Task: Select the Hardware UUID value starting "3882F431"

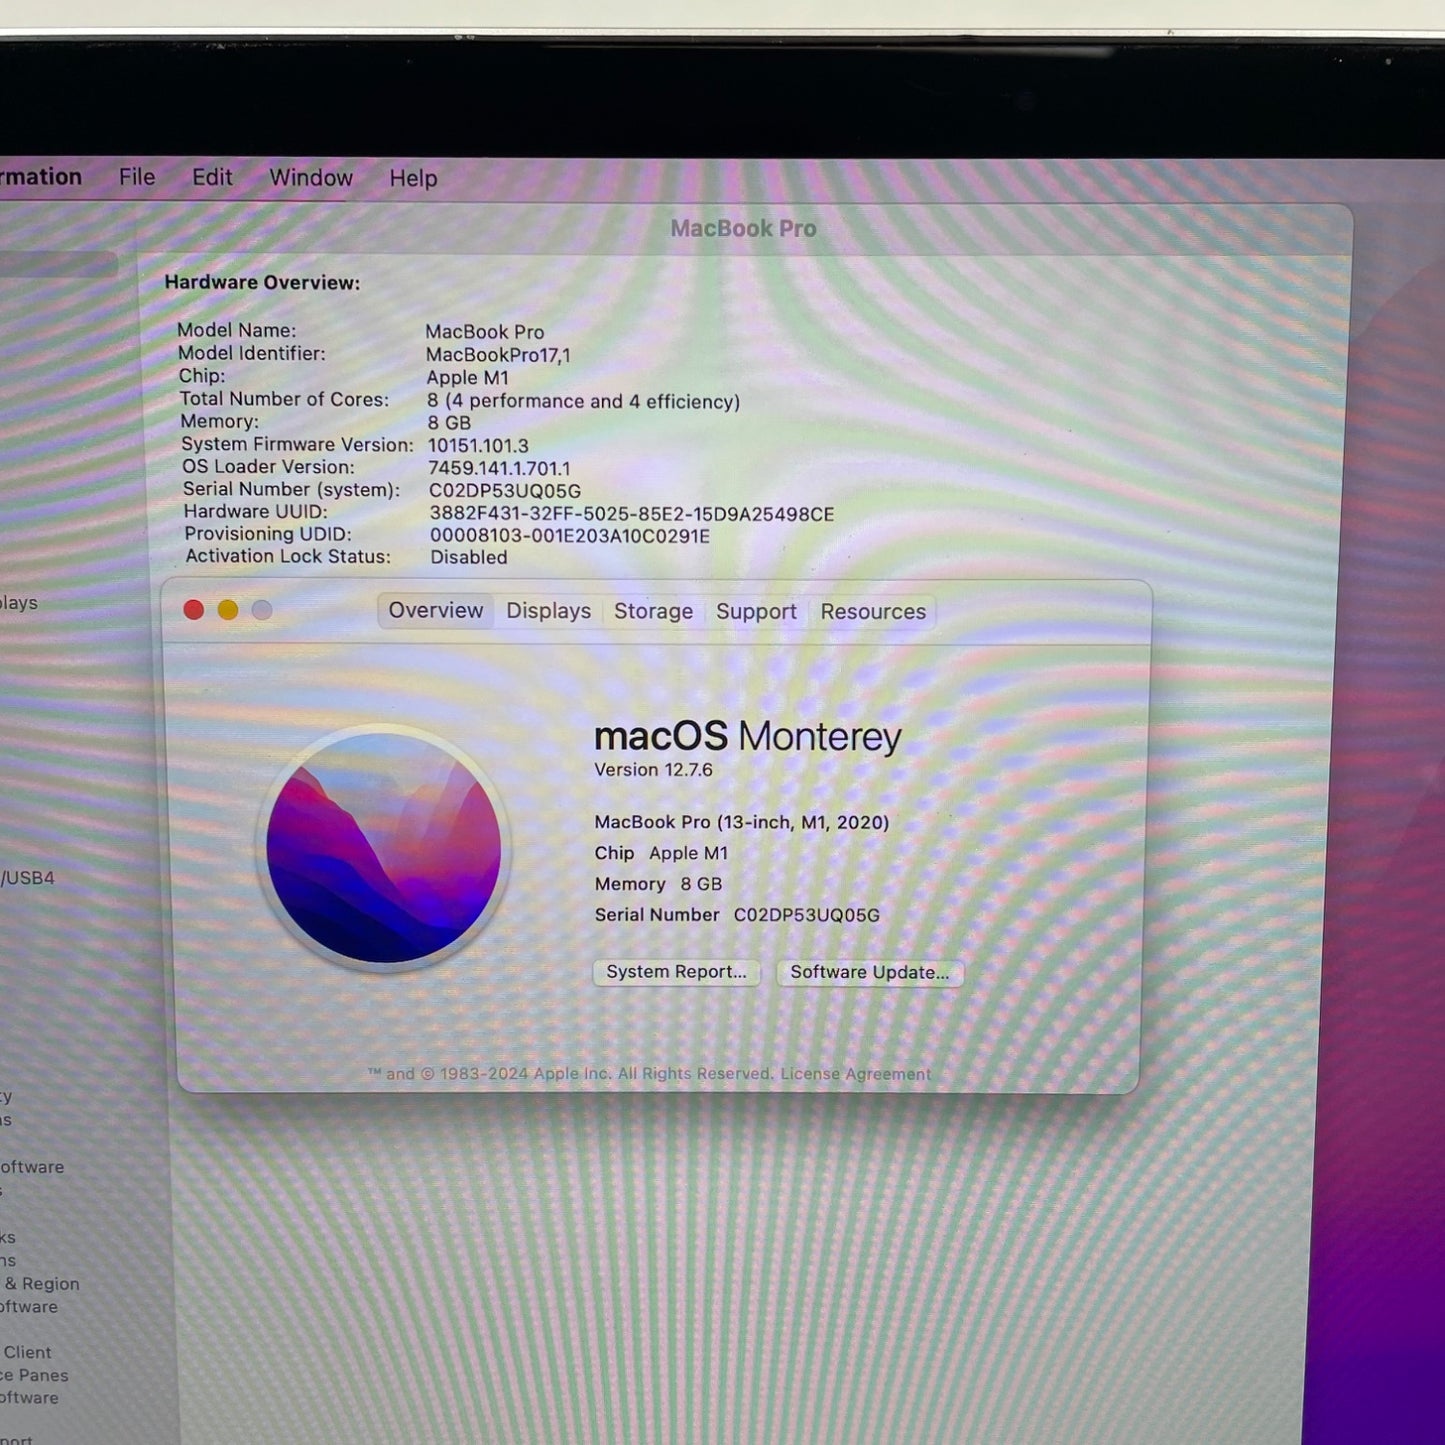Action: click(x=632, y=514)
